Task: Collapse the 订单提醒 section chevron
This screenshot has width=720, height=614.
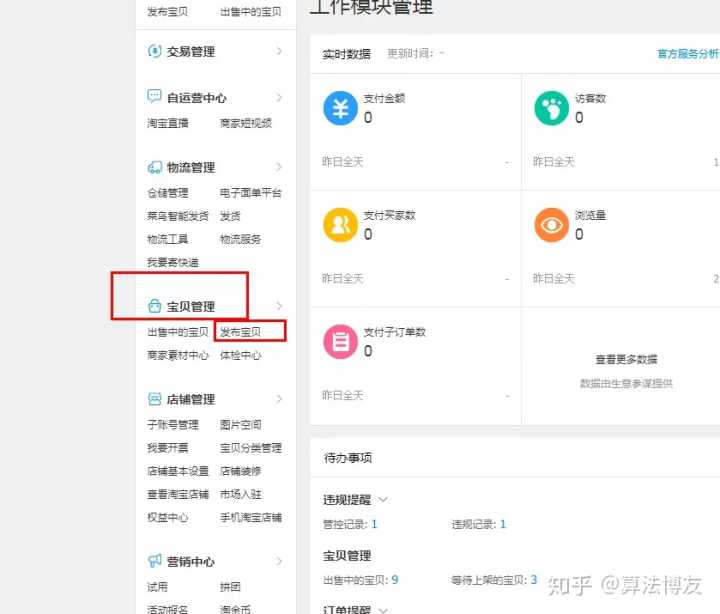Action: (x=383, y=610)
